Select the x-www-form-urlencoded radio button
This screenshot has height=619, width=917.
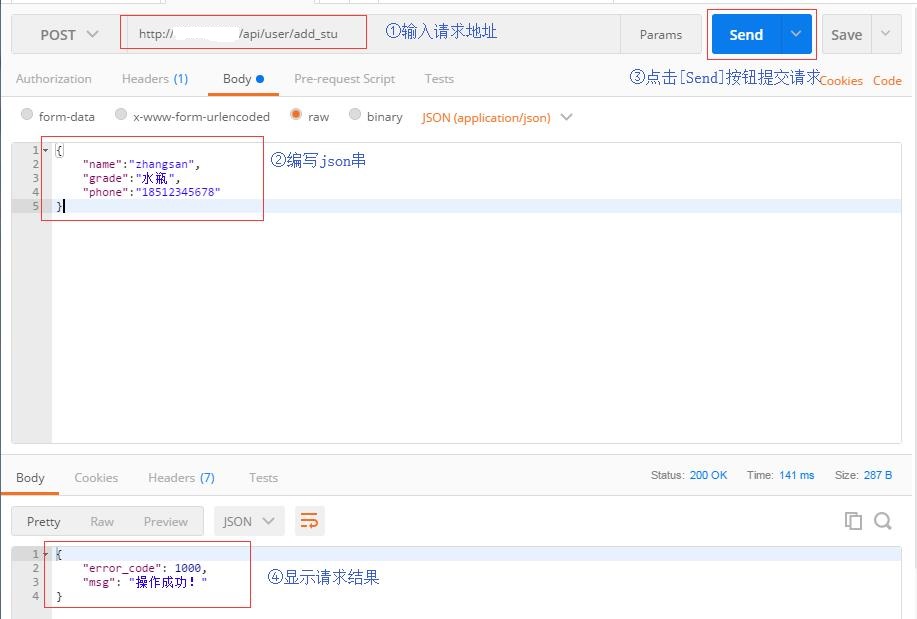pos(121,114)
